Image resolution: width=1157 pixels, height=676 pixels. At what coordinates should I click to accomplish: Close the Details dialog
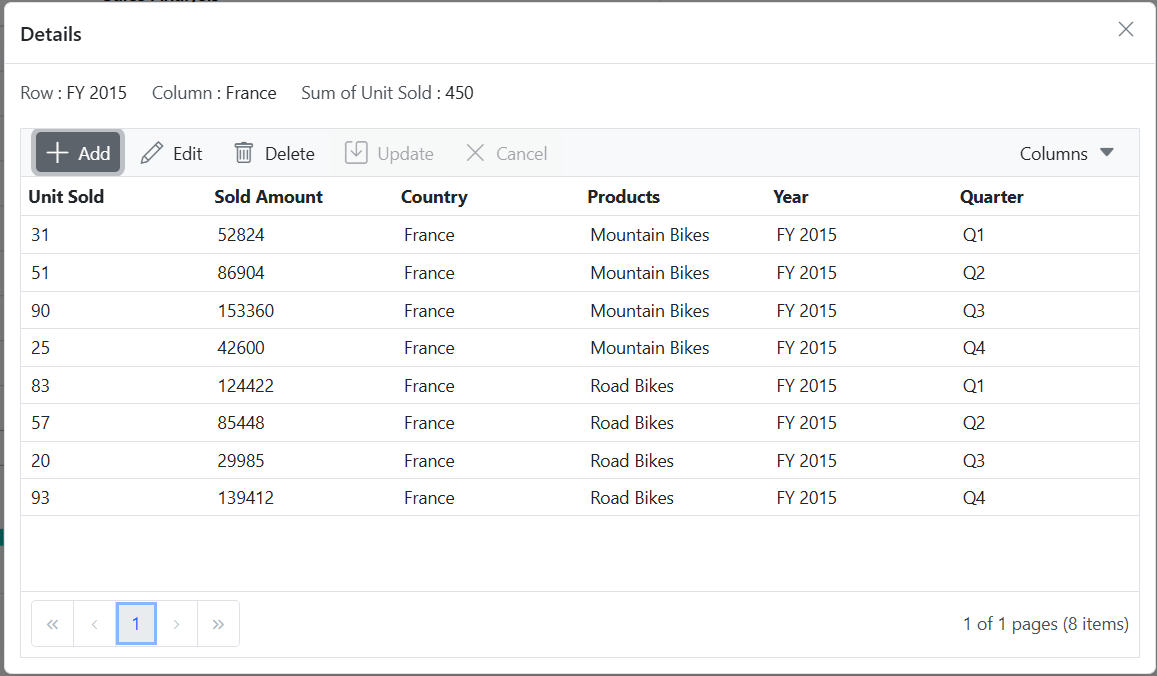(x=1126, y=29)
